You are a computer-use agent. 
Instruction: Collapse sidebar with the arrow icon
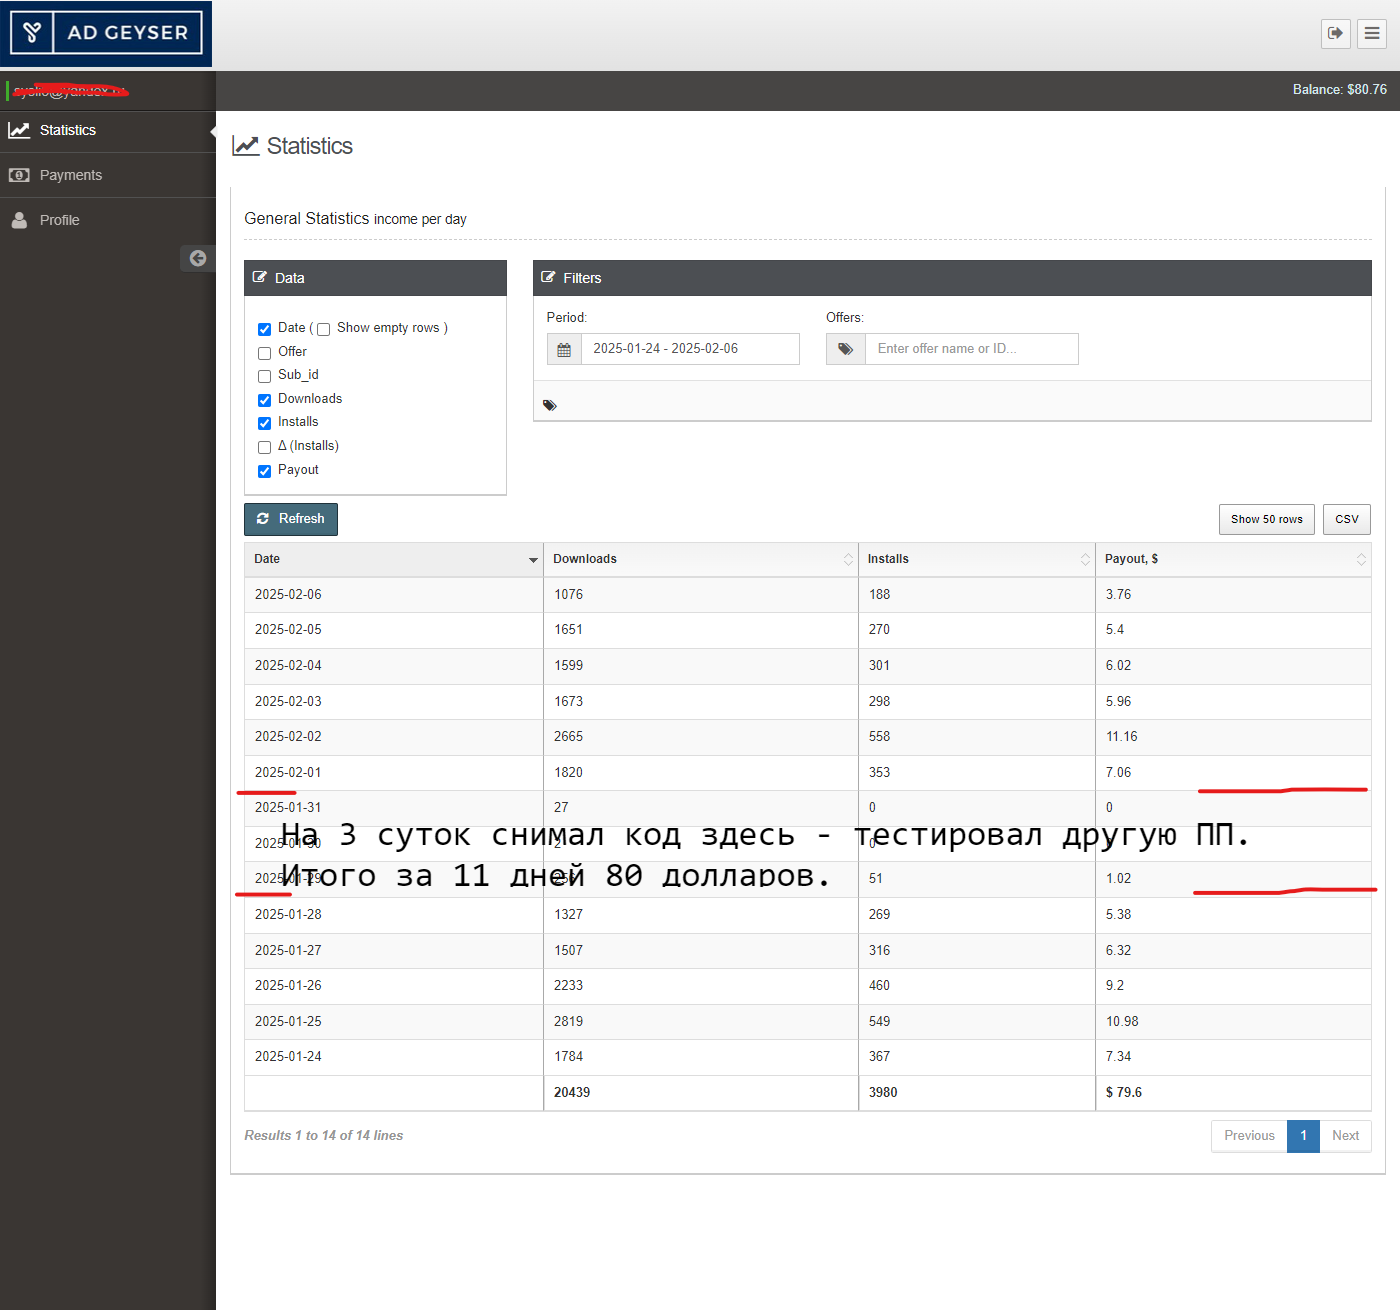click(198, 258)
